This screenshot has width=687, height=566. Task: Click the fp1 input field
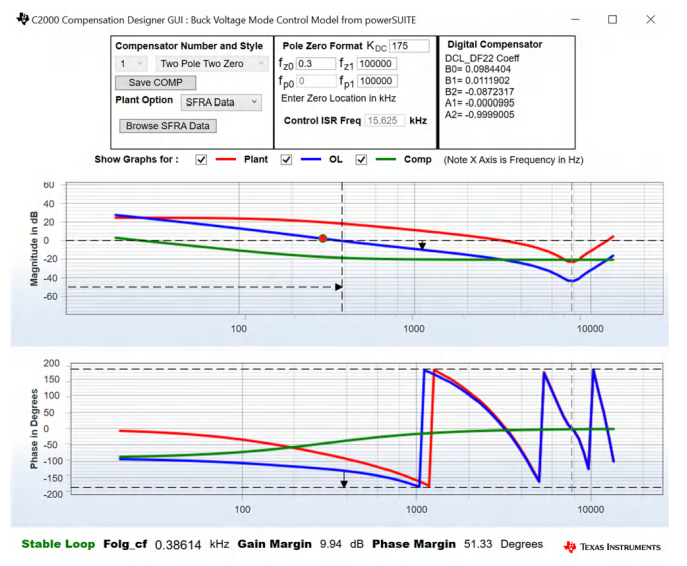click(377, 81)
